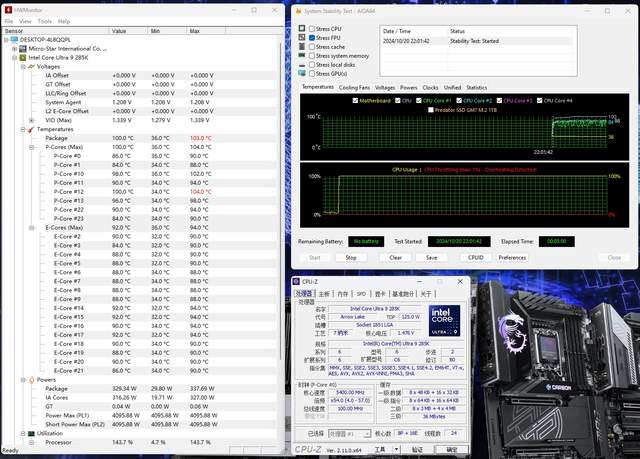Collapse the DESKTOP-4L8QQPL tree node
Image resolution: width=640 pixels, height=459 pixels.
point(6,40)
